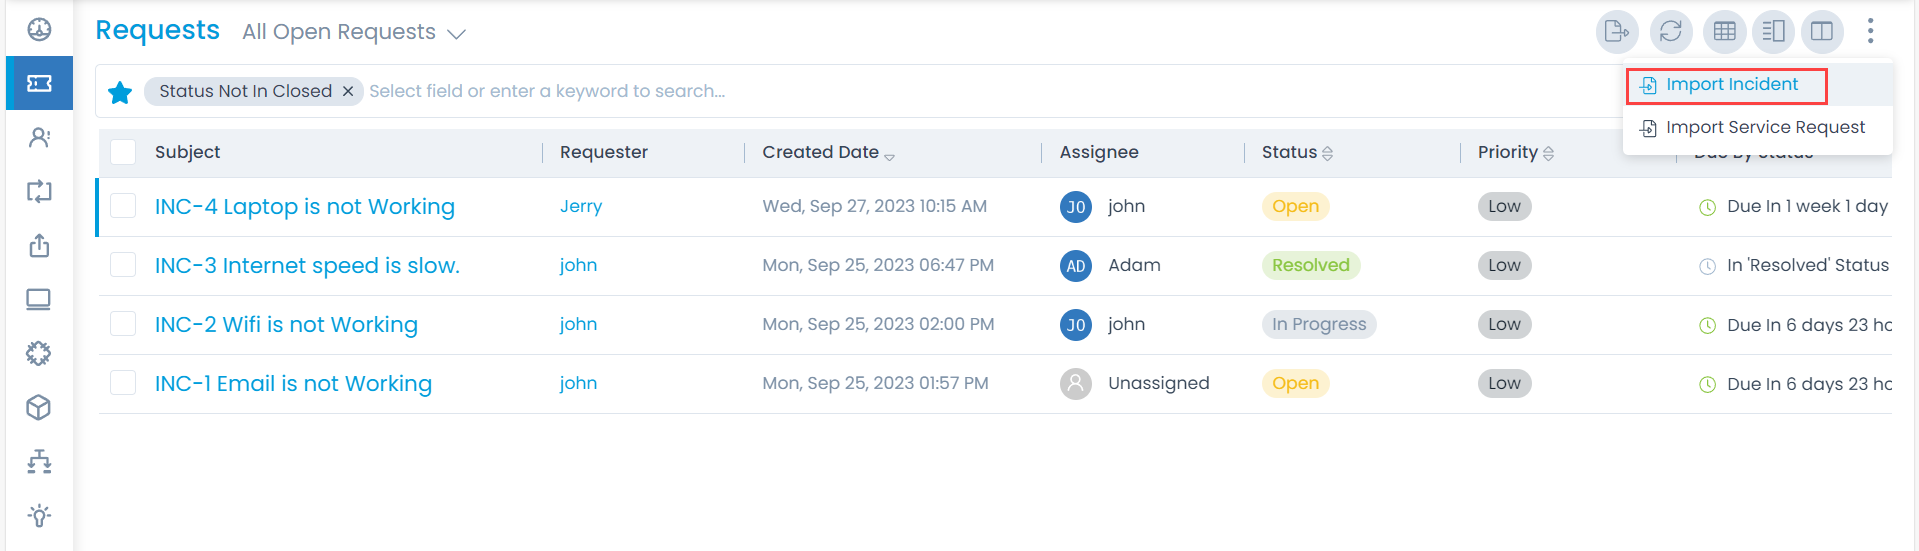
Task: Toggle the select-all checkbox in header
Action: click(123, 152)
